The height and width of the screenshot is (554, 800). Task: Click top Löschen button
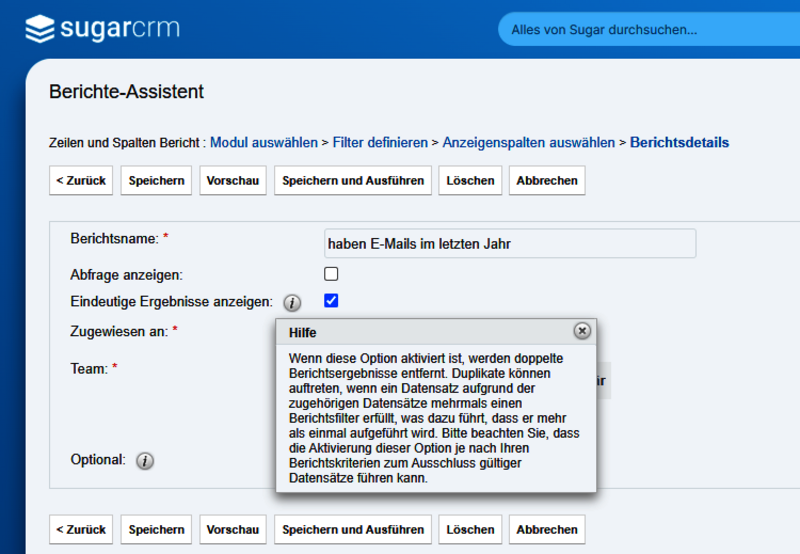(470, 181)
